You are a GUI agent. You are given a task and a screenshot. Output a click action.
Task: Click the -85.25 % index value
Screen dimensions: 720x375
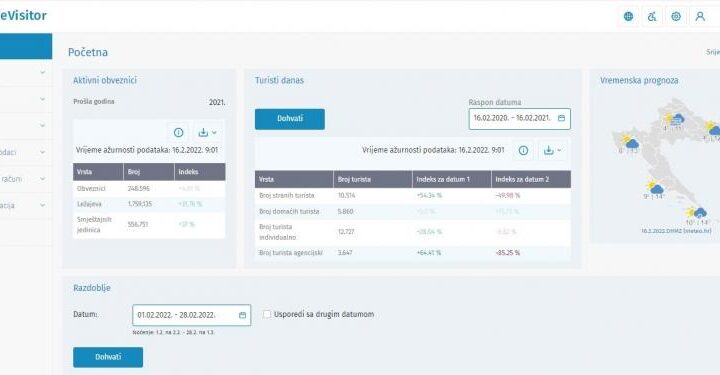[508, 253]
